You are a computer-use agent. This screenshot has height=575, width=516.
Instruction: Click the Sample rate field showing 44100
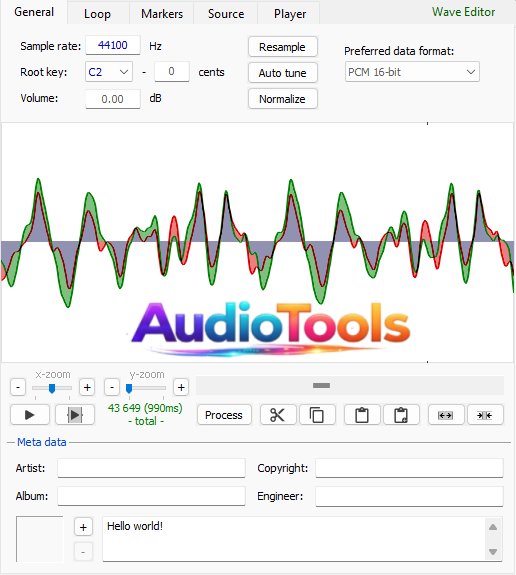(x=113, y=45)
